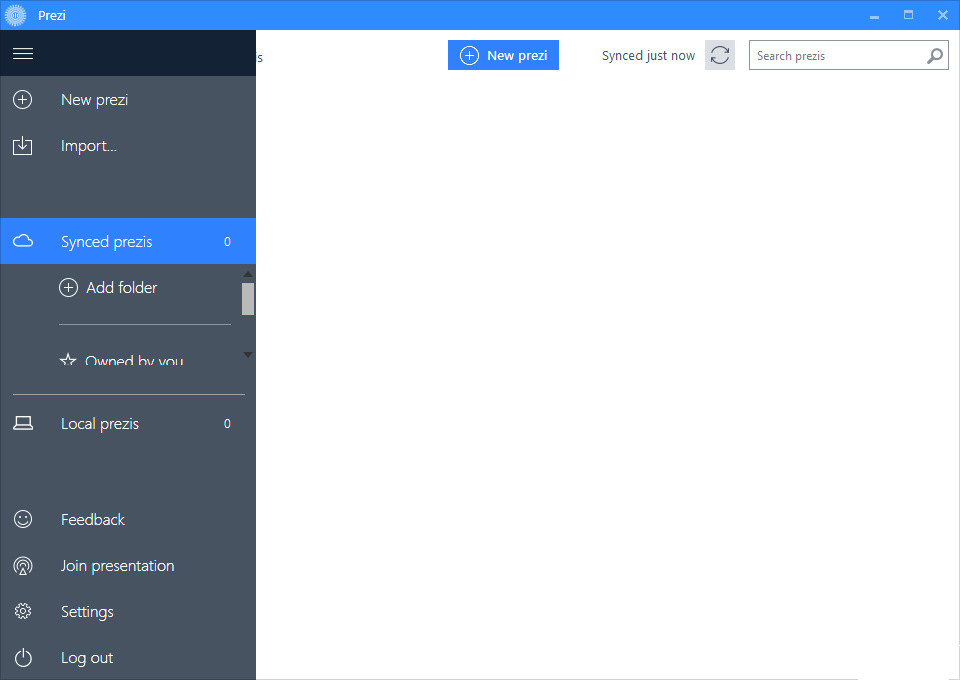Click the New prezi plus icon in sidebar
Viewport: 960px width, 680px height.
pos(23,100)
